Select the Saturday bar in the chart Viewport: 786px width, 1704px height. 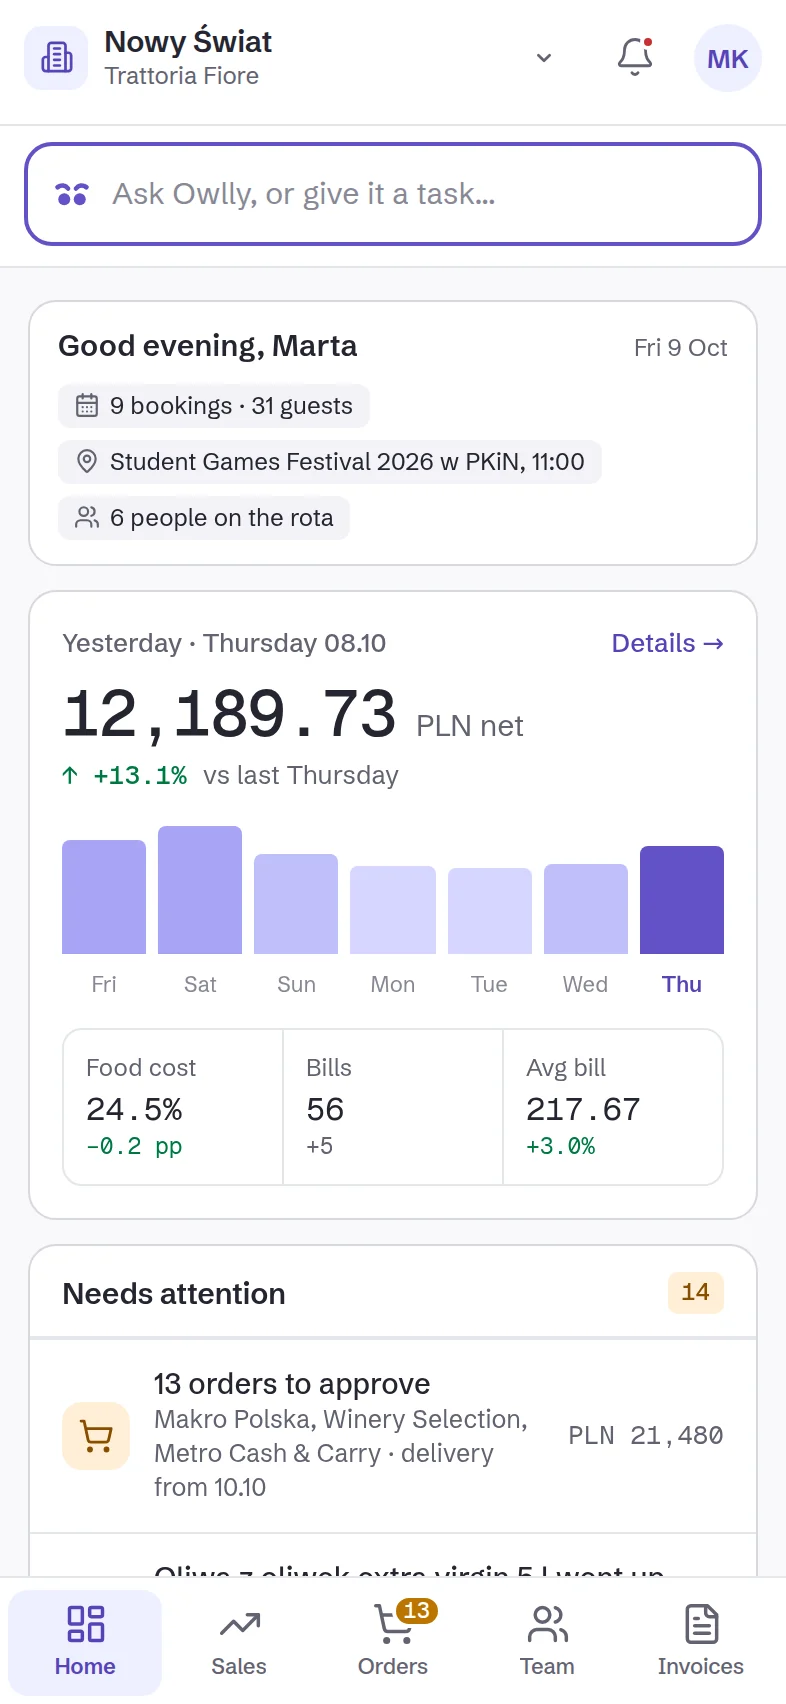click(200, 890)
